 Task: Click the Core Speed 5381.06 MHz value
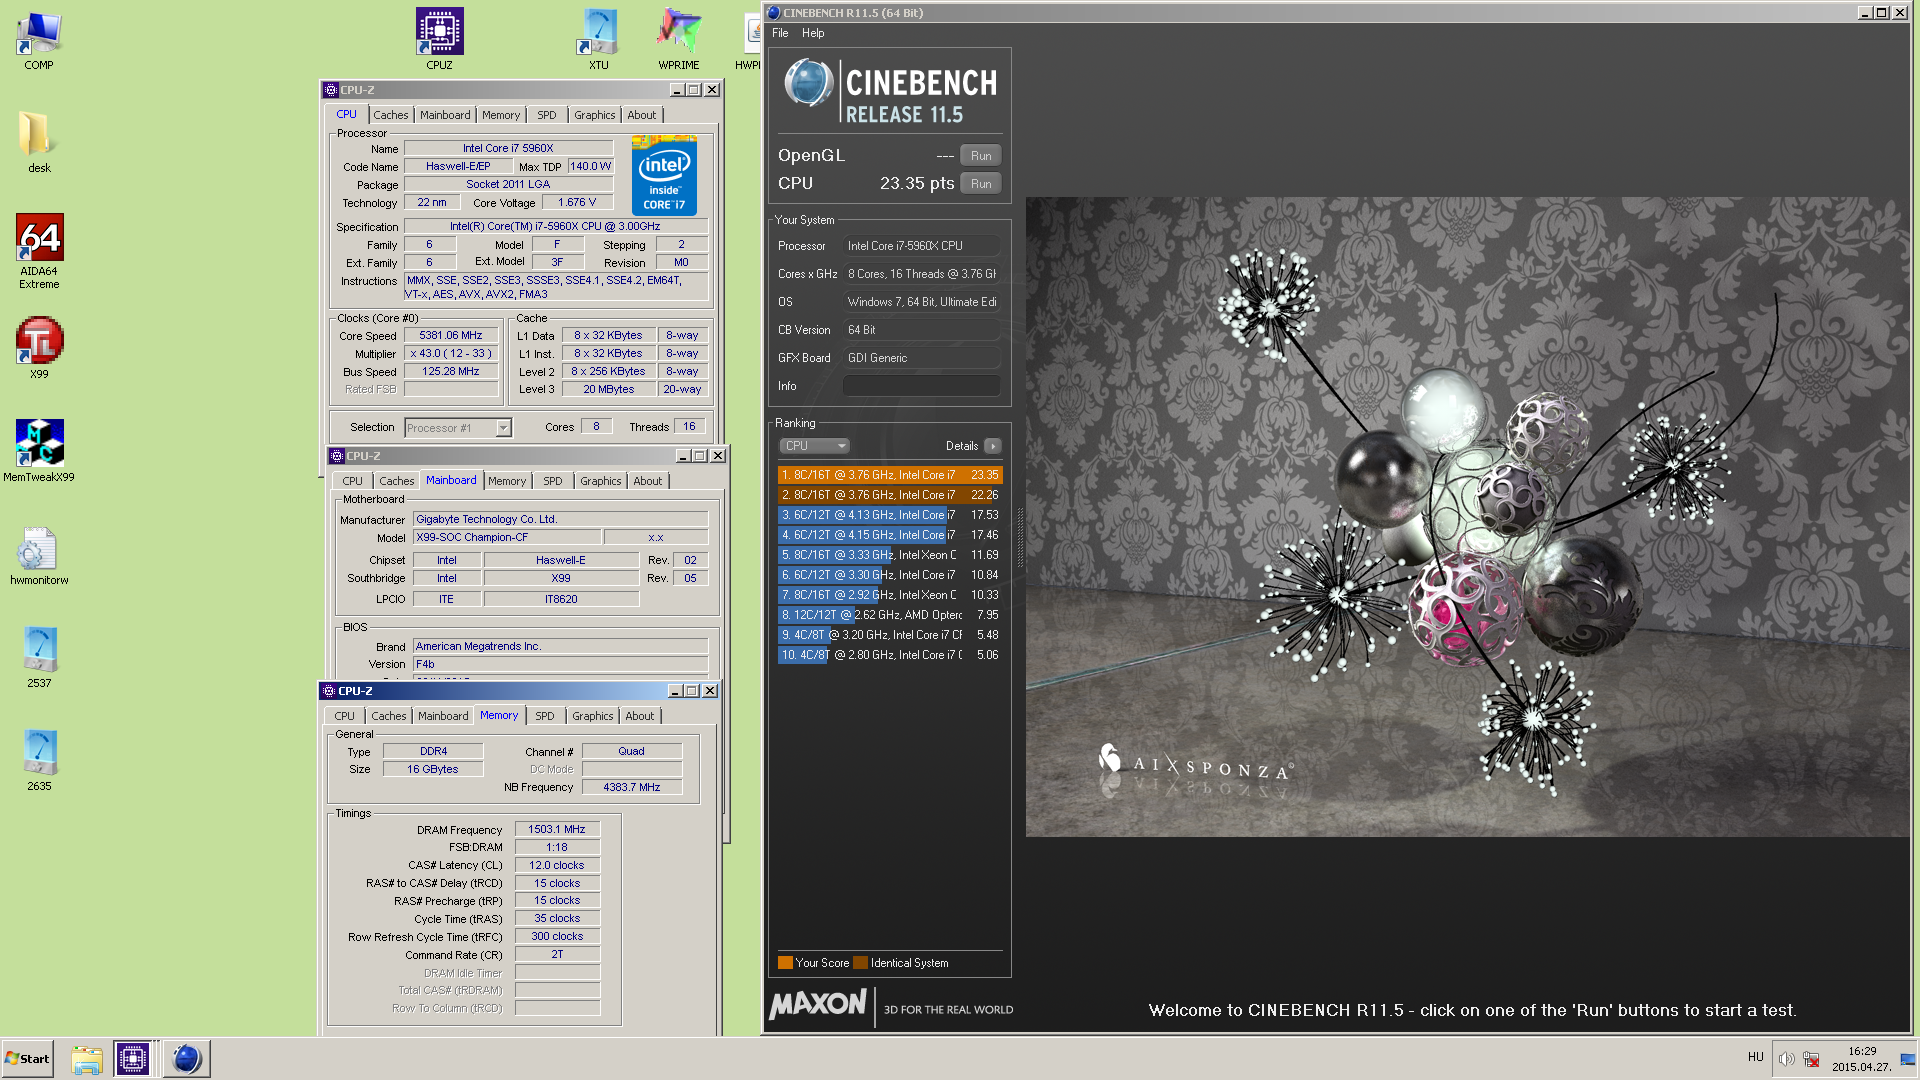pos(450,336)
